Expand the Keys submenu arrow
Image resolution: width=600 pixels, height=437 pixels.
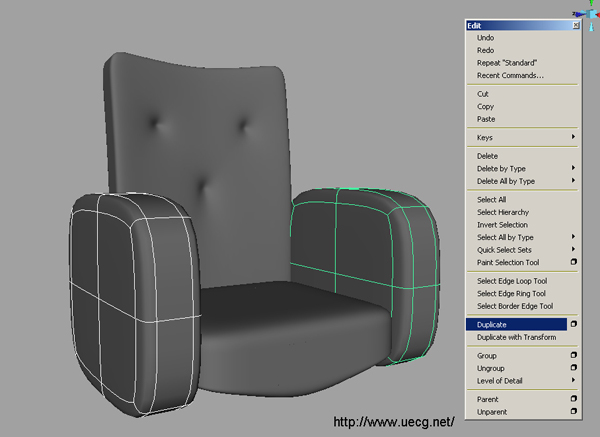(x=573, y=137)
